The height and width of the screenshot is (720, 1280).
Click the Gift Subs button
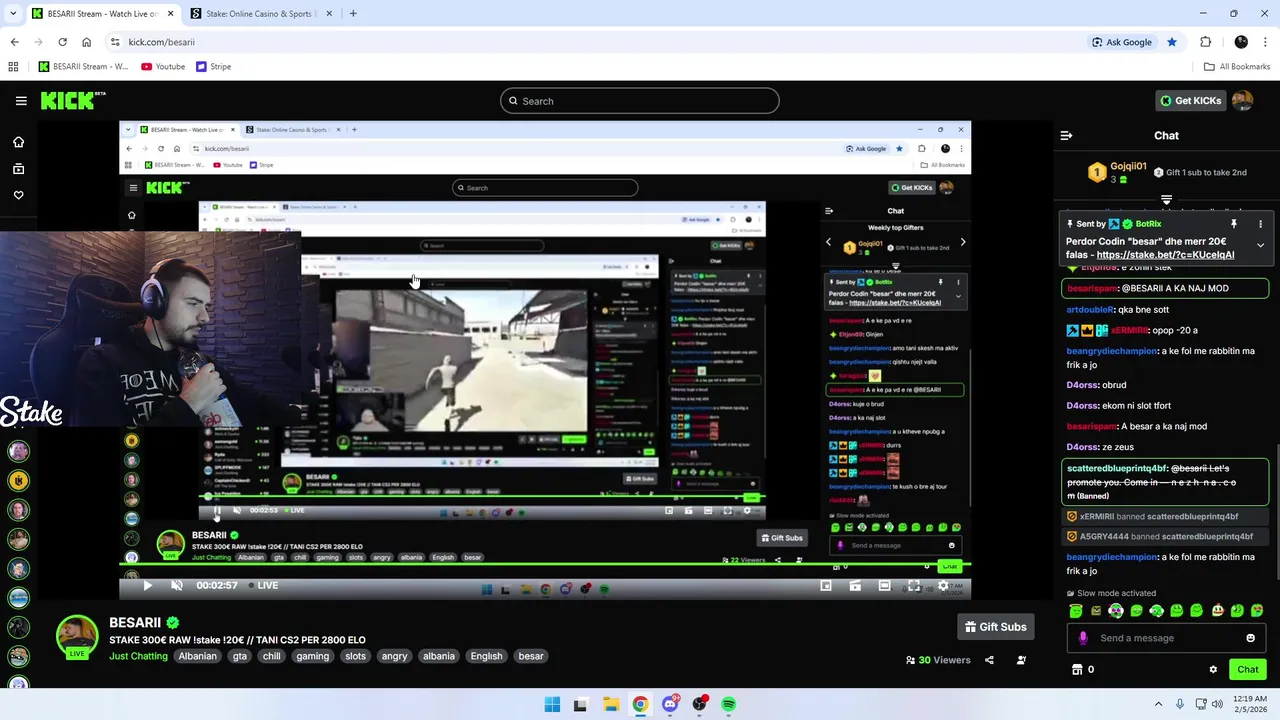995,627
